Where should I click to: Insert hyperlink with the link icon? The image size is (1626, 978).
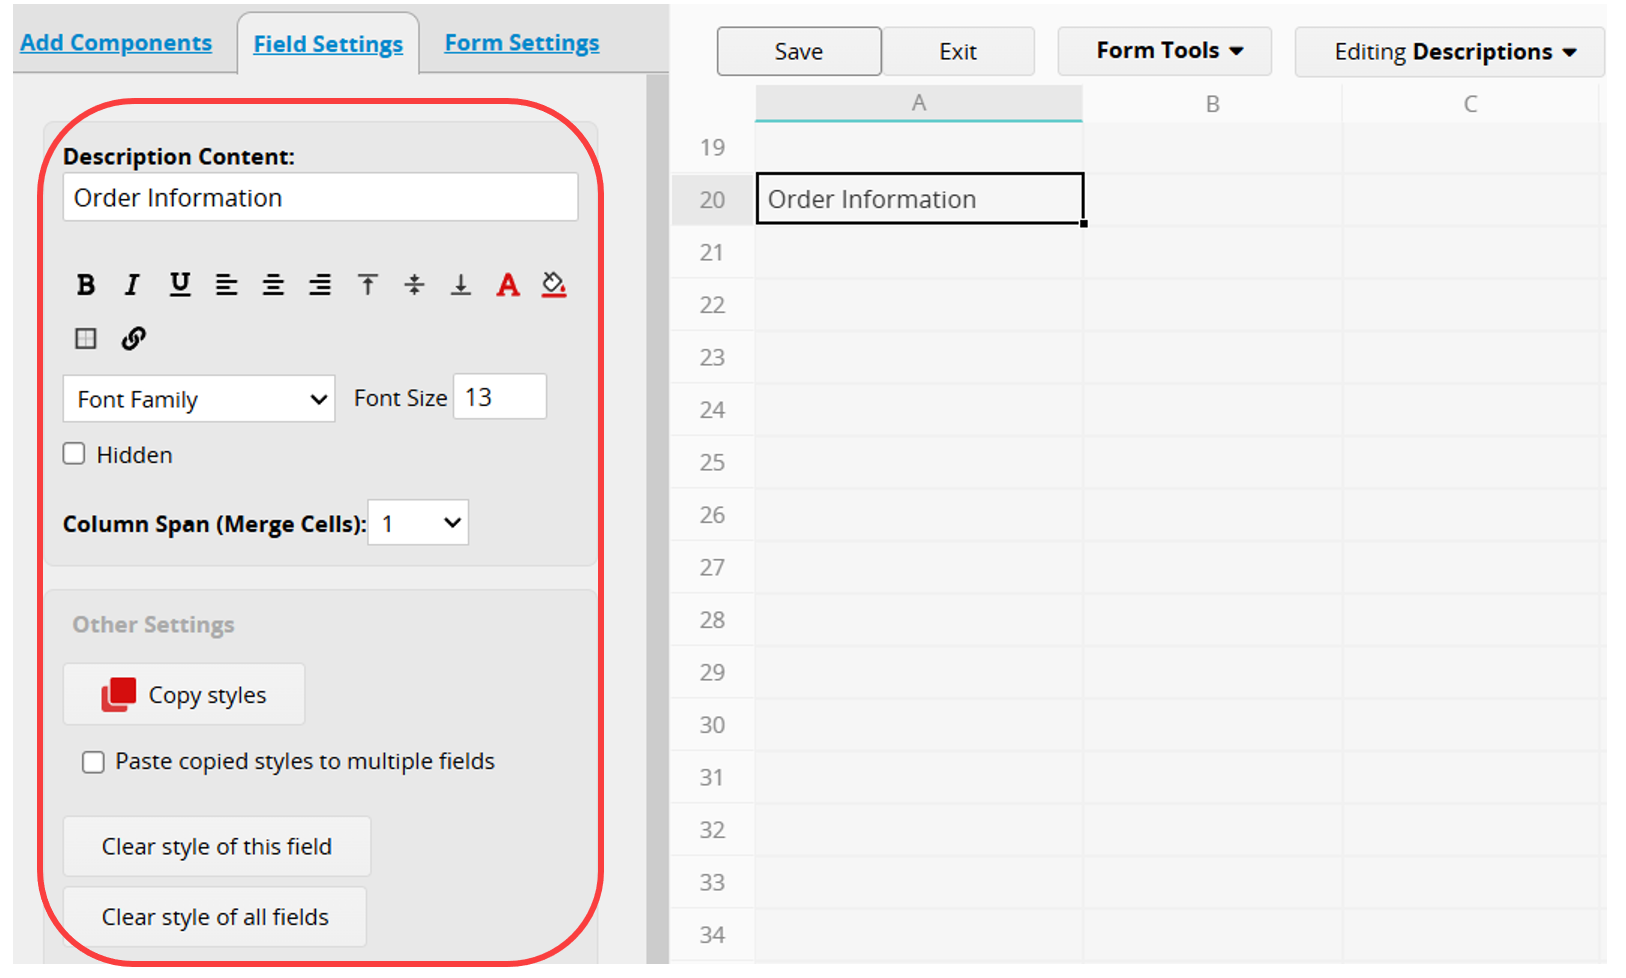[133, 338]
